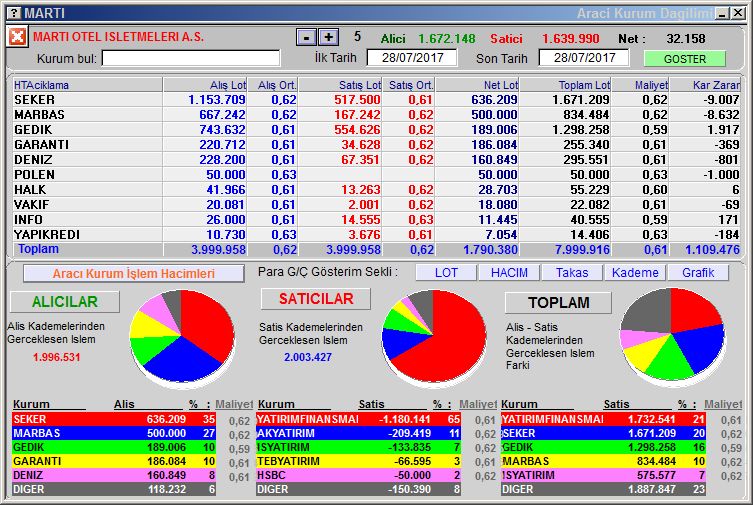
Task: Switch to the LOT display tab
Action: (446, 273)
